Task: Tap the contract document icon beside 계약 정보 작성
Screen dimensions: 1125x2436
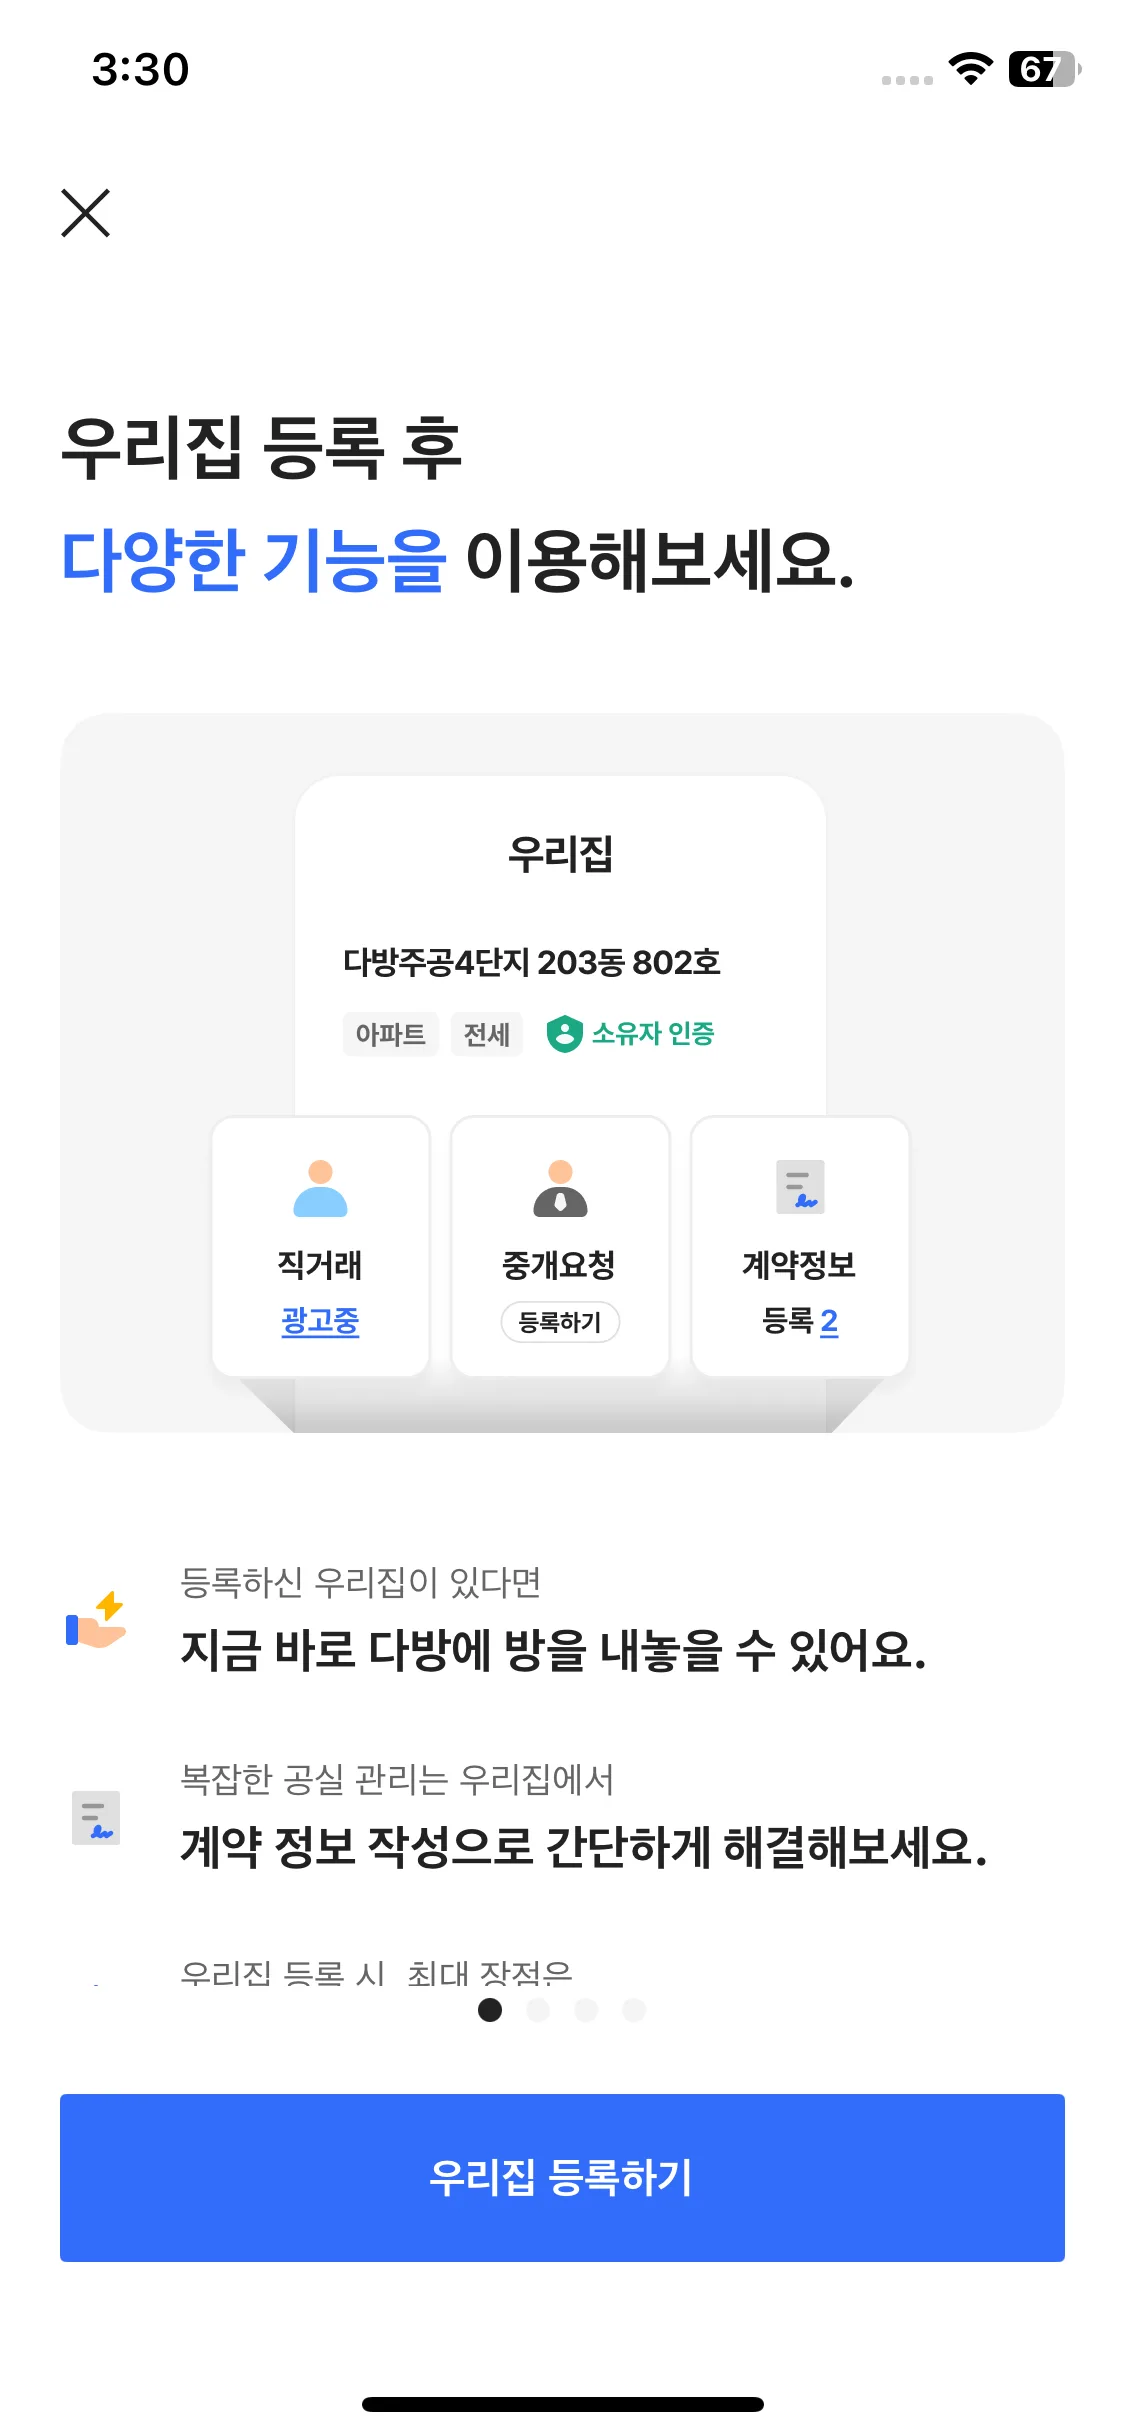Action: [96, 1817]
